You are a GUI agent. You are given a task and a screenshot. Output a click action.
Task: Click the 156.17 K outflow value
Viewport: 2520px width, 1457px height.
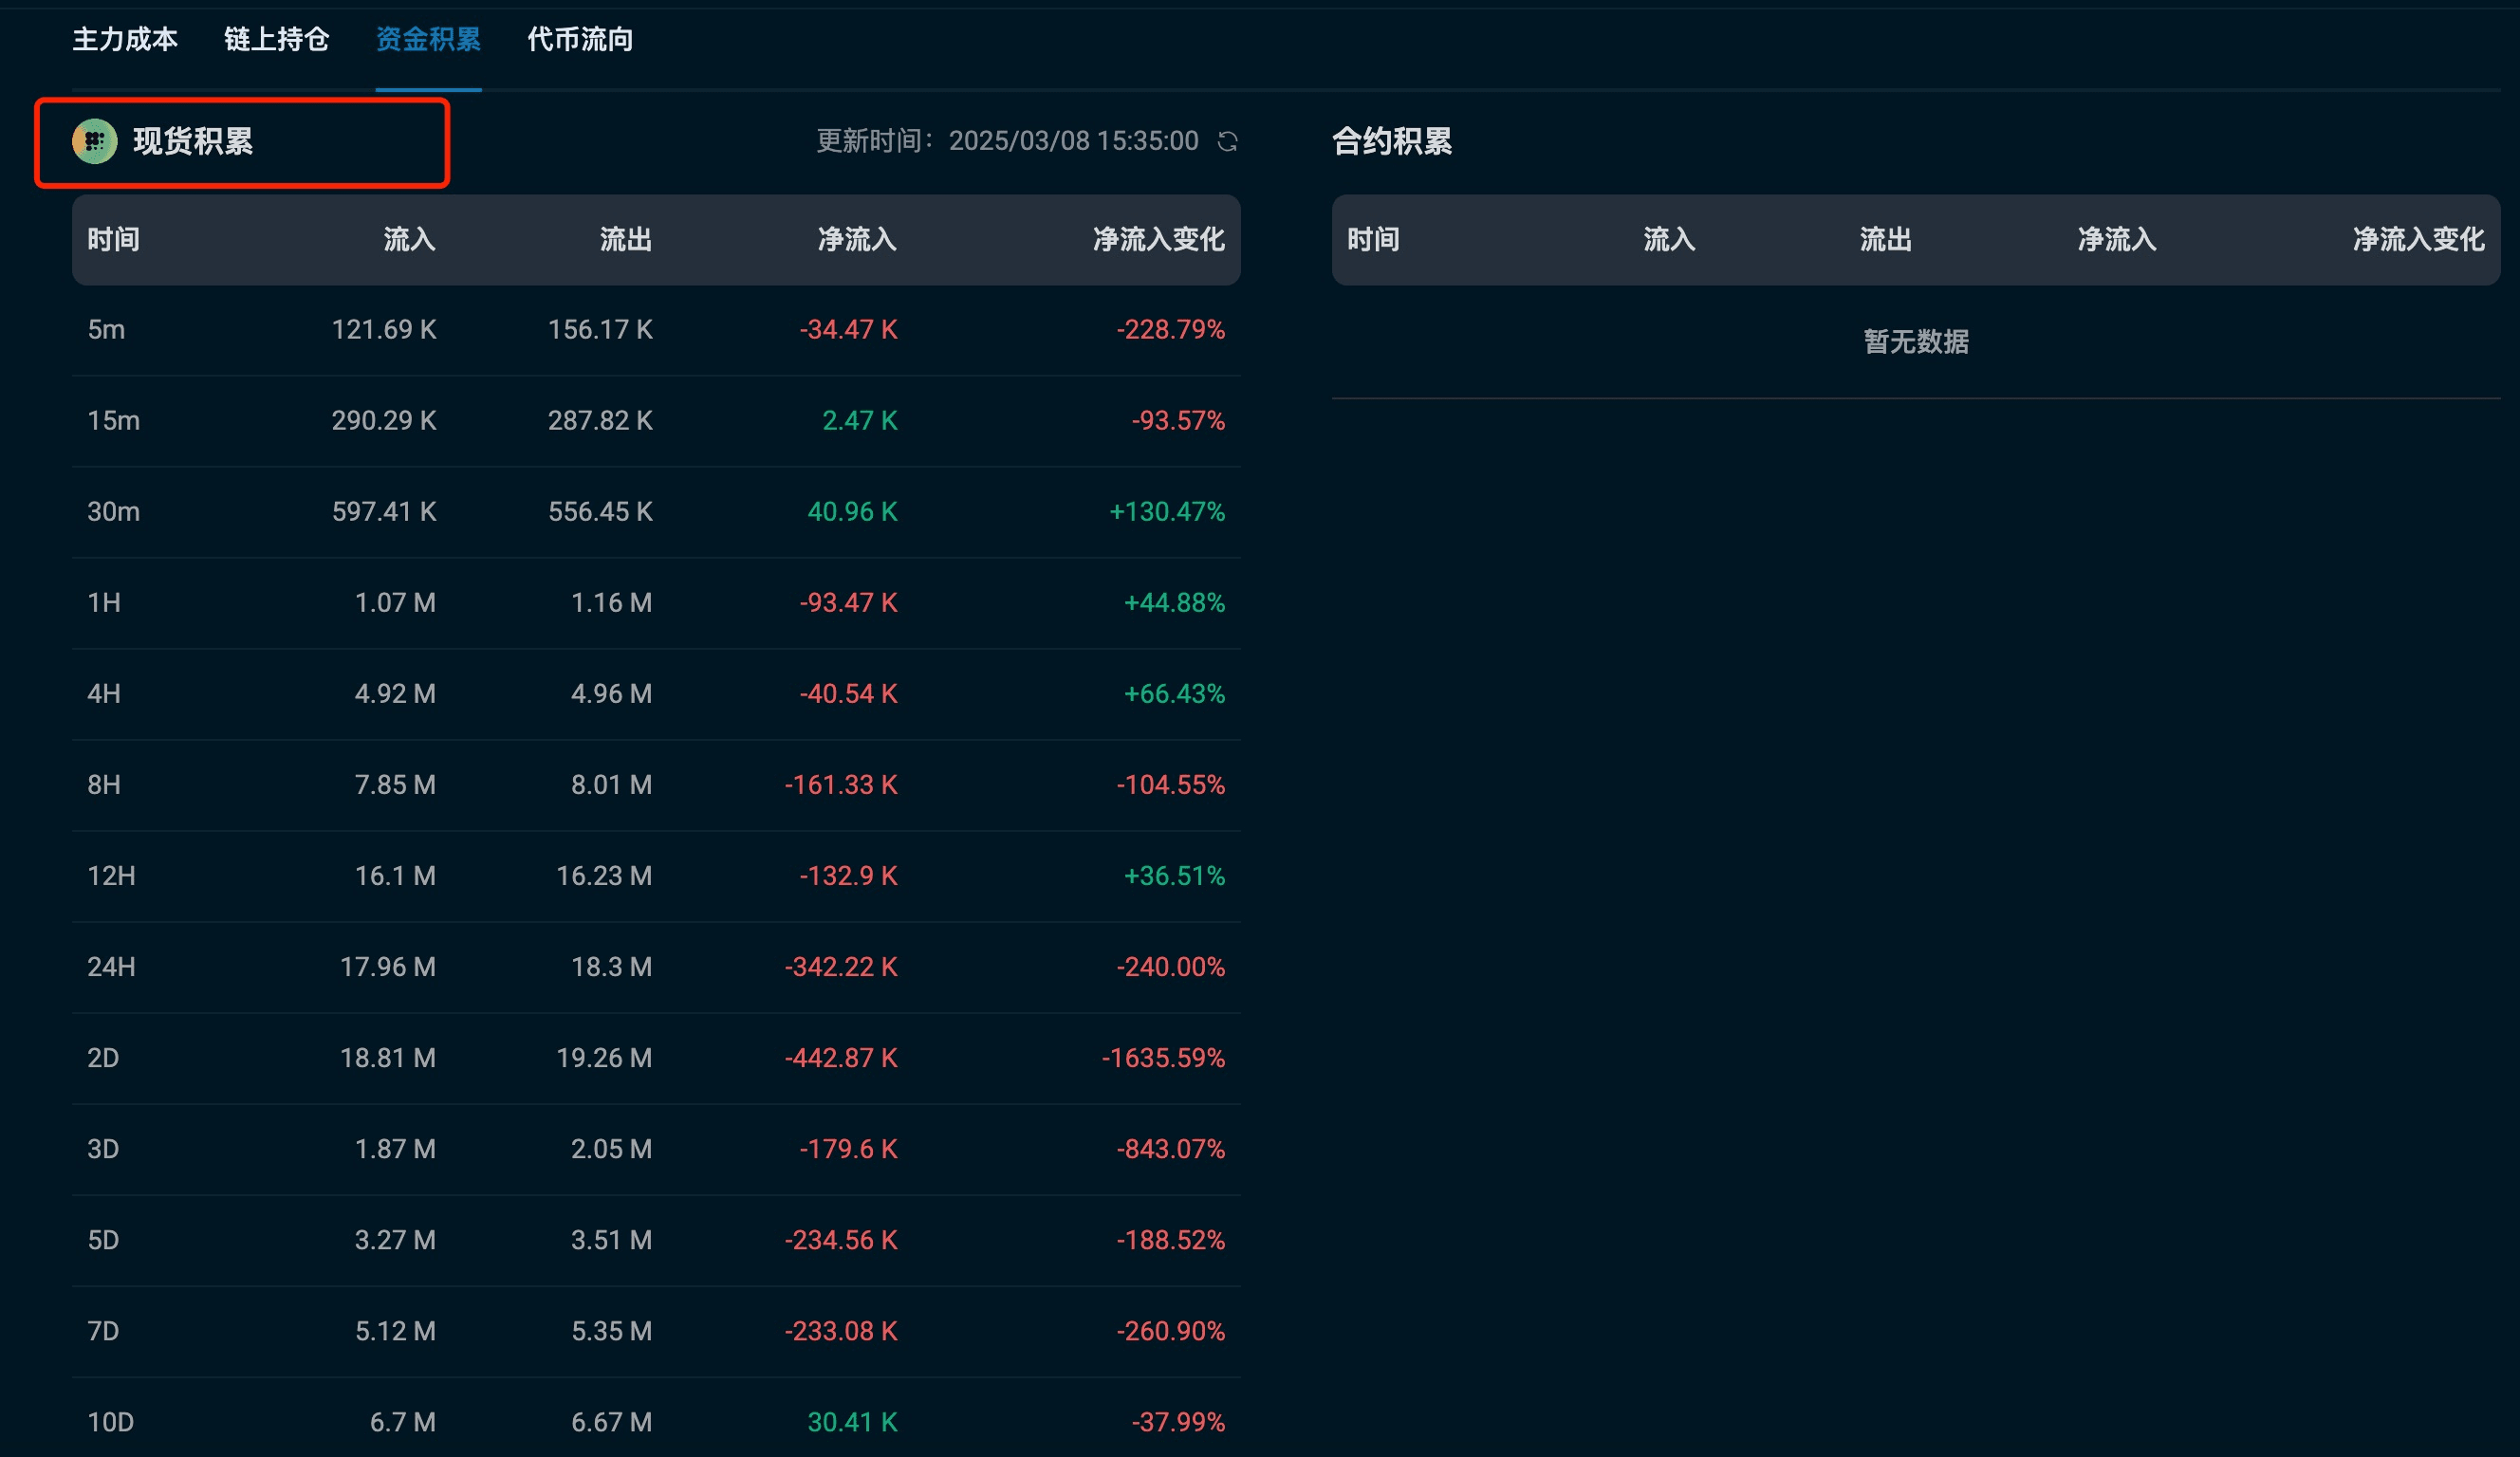point(600,330)
